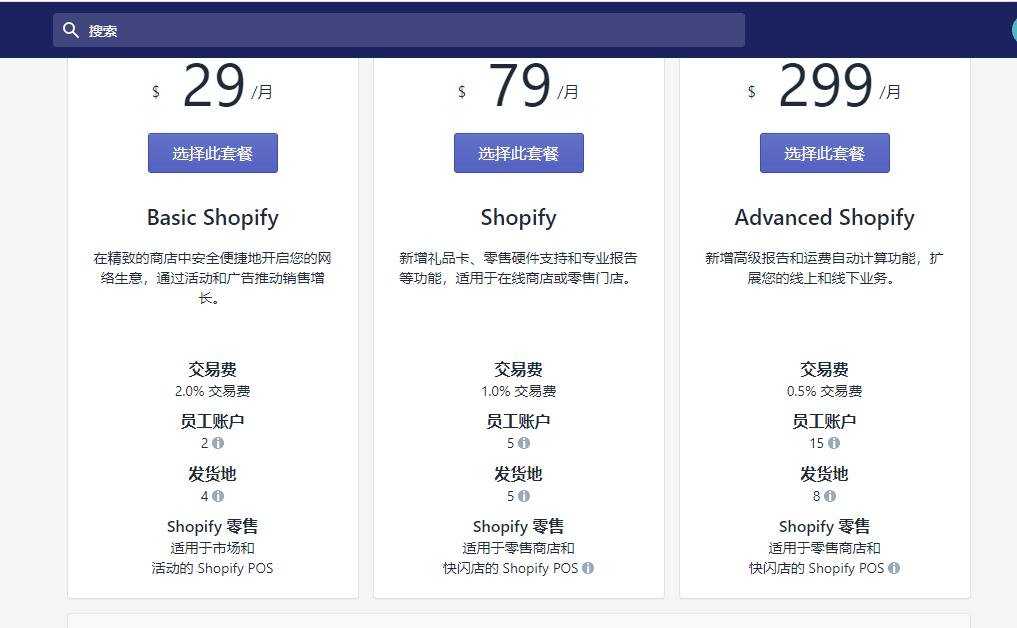Click the 2.0% 交易费 text

[213, 391]
